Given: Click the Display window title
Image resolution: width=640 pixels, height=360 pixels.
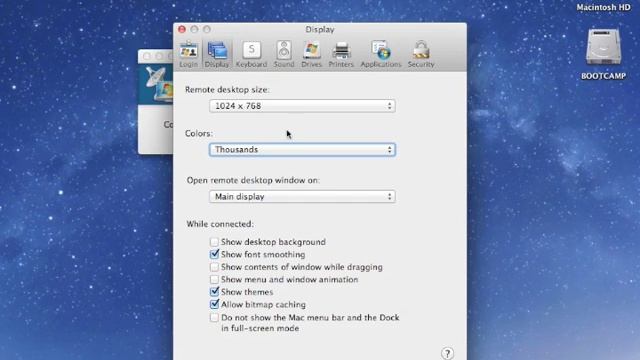Looking at the screenshot, I should [x=320, y=29].
